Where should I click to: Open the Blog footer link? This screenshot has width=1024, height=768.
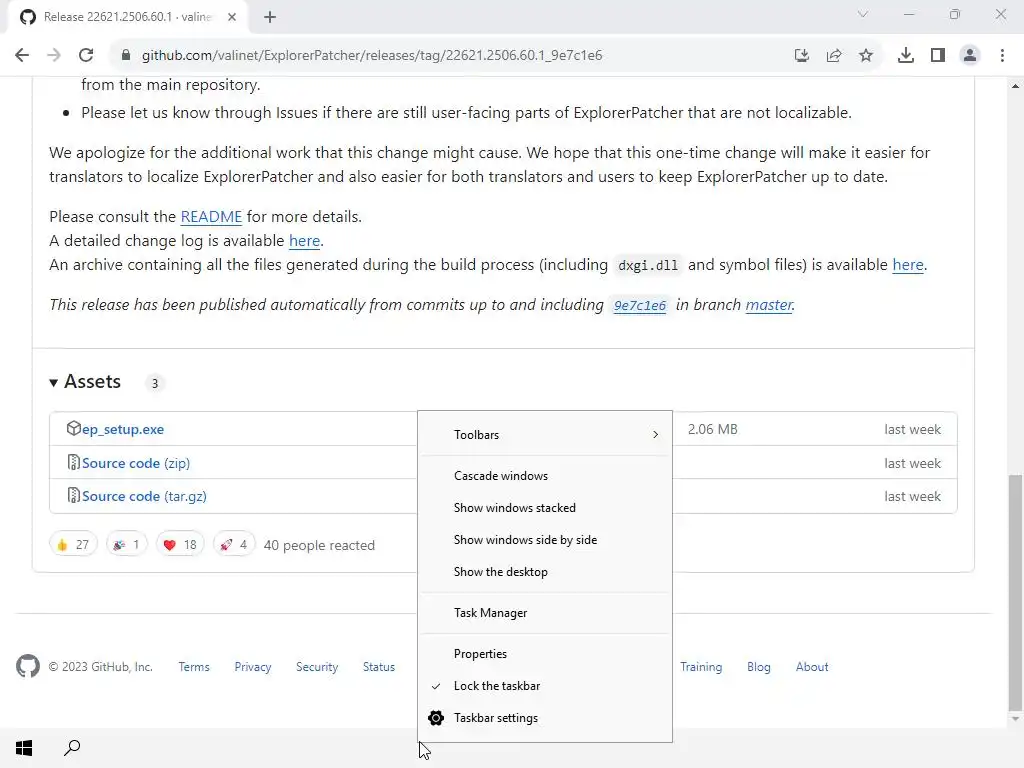point(759,667)
